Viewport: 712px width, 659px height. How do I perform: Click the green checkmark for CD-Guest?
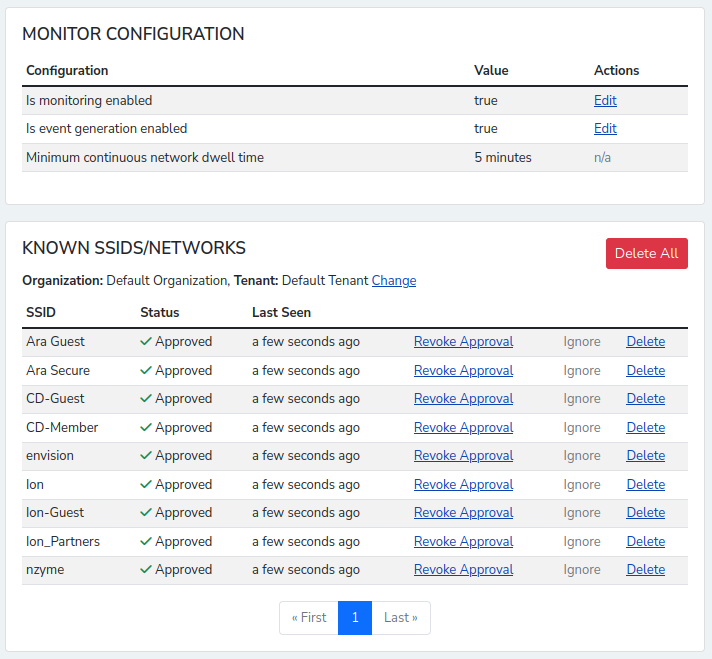click(x=146, y=399)
